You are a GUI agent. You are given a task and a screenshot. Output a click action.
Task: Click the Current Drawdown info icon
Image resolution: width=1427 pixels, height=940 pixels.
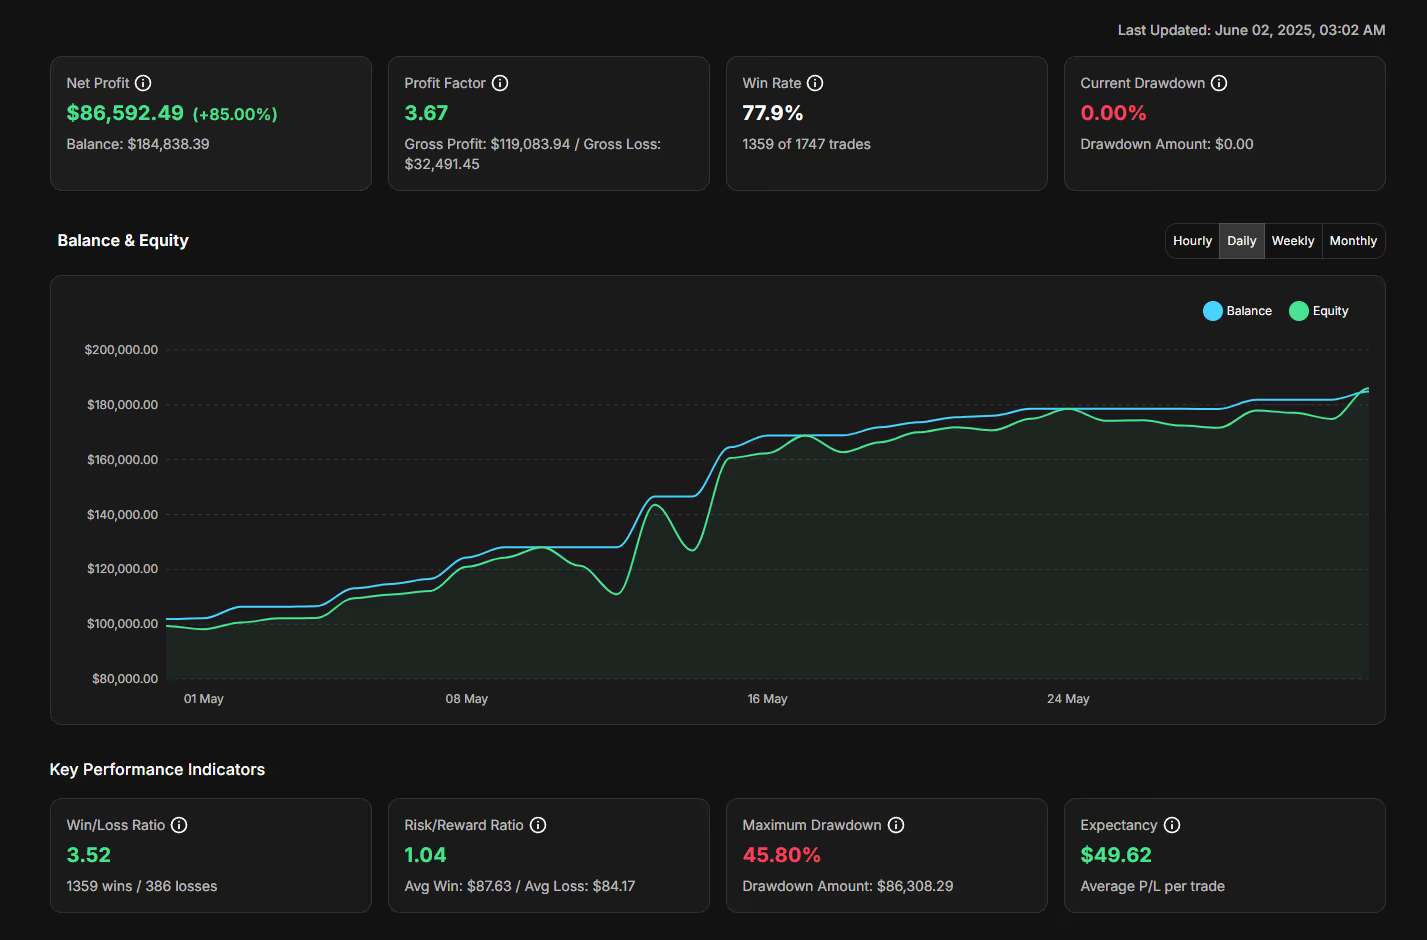point(1219,83)
